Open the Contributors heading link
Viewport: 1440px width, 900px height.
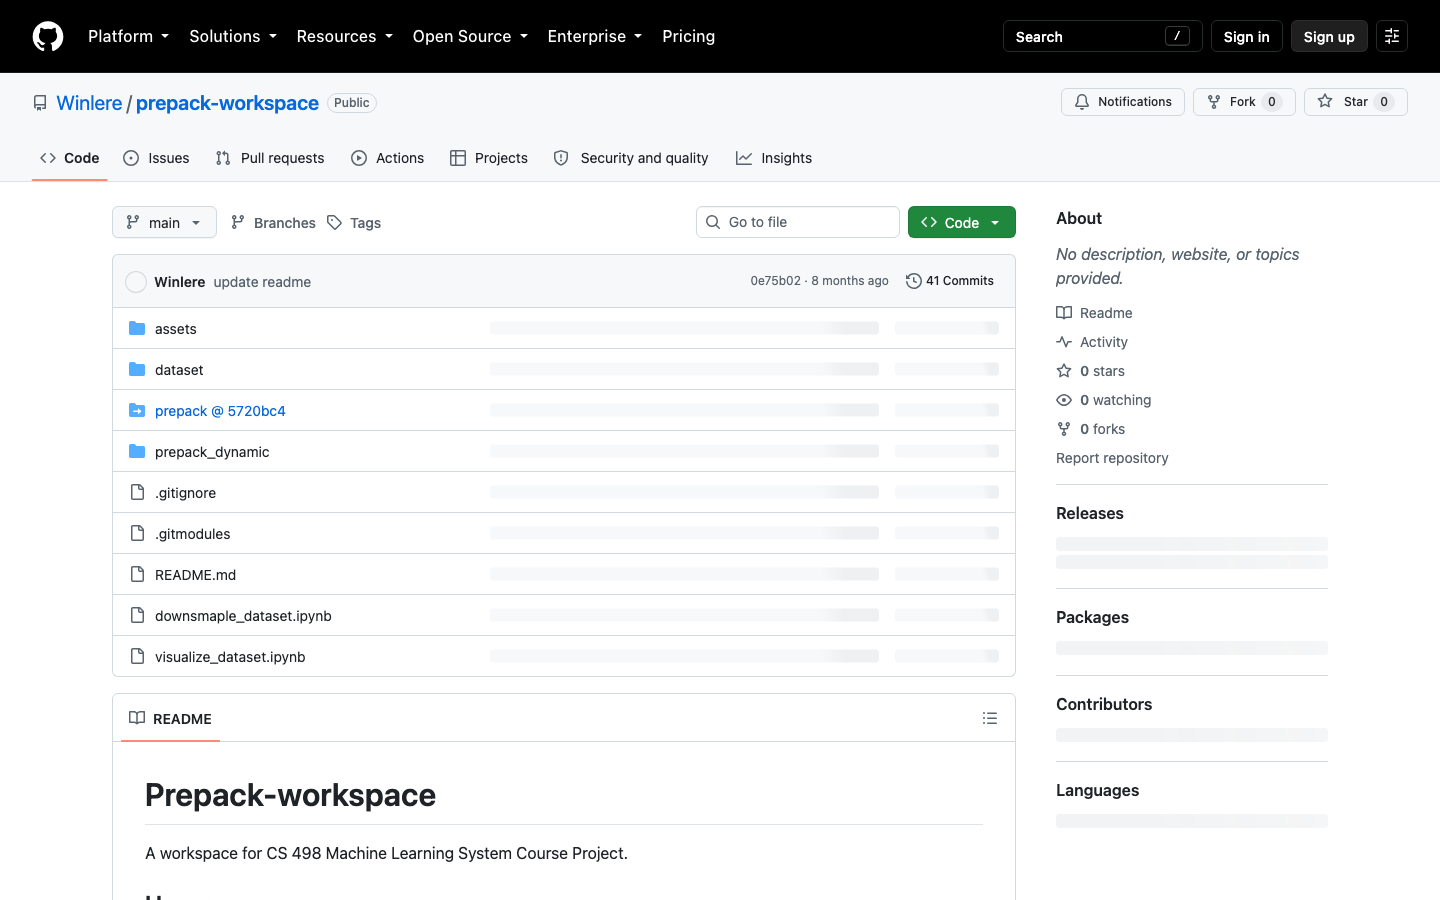pos(1104,704)
